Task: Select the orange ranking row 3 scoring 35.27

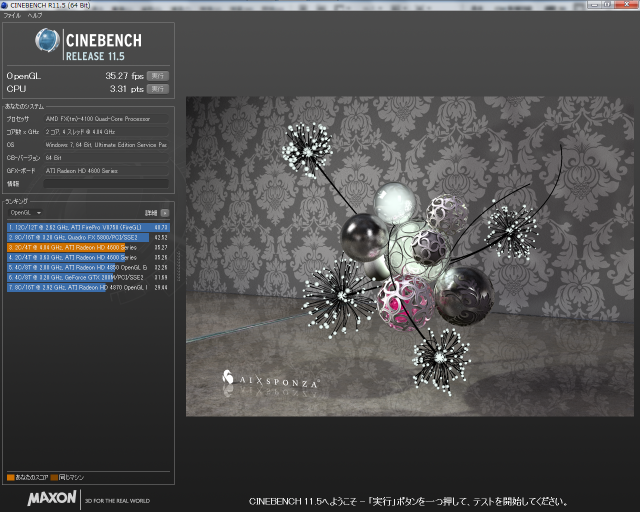Action: (88, 247)
